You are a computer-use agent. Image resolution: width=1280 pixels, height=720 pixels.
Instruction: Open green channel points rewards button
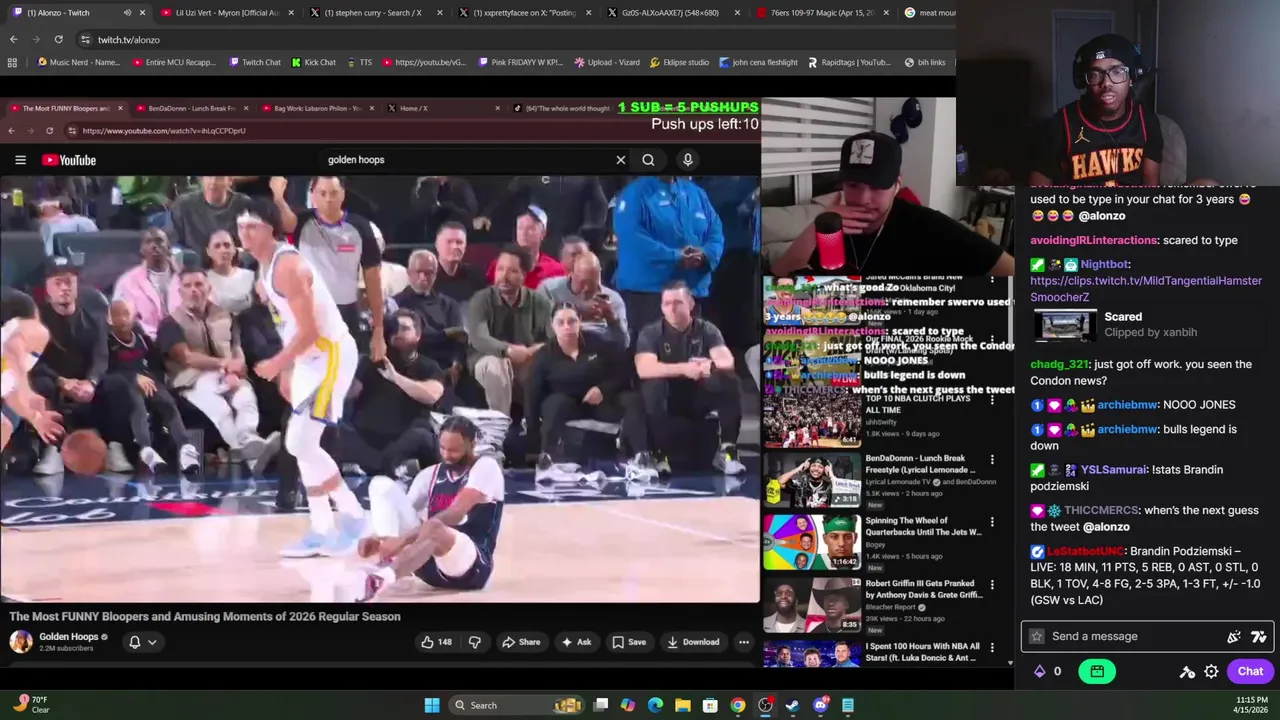click(1097, 671)
